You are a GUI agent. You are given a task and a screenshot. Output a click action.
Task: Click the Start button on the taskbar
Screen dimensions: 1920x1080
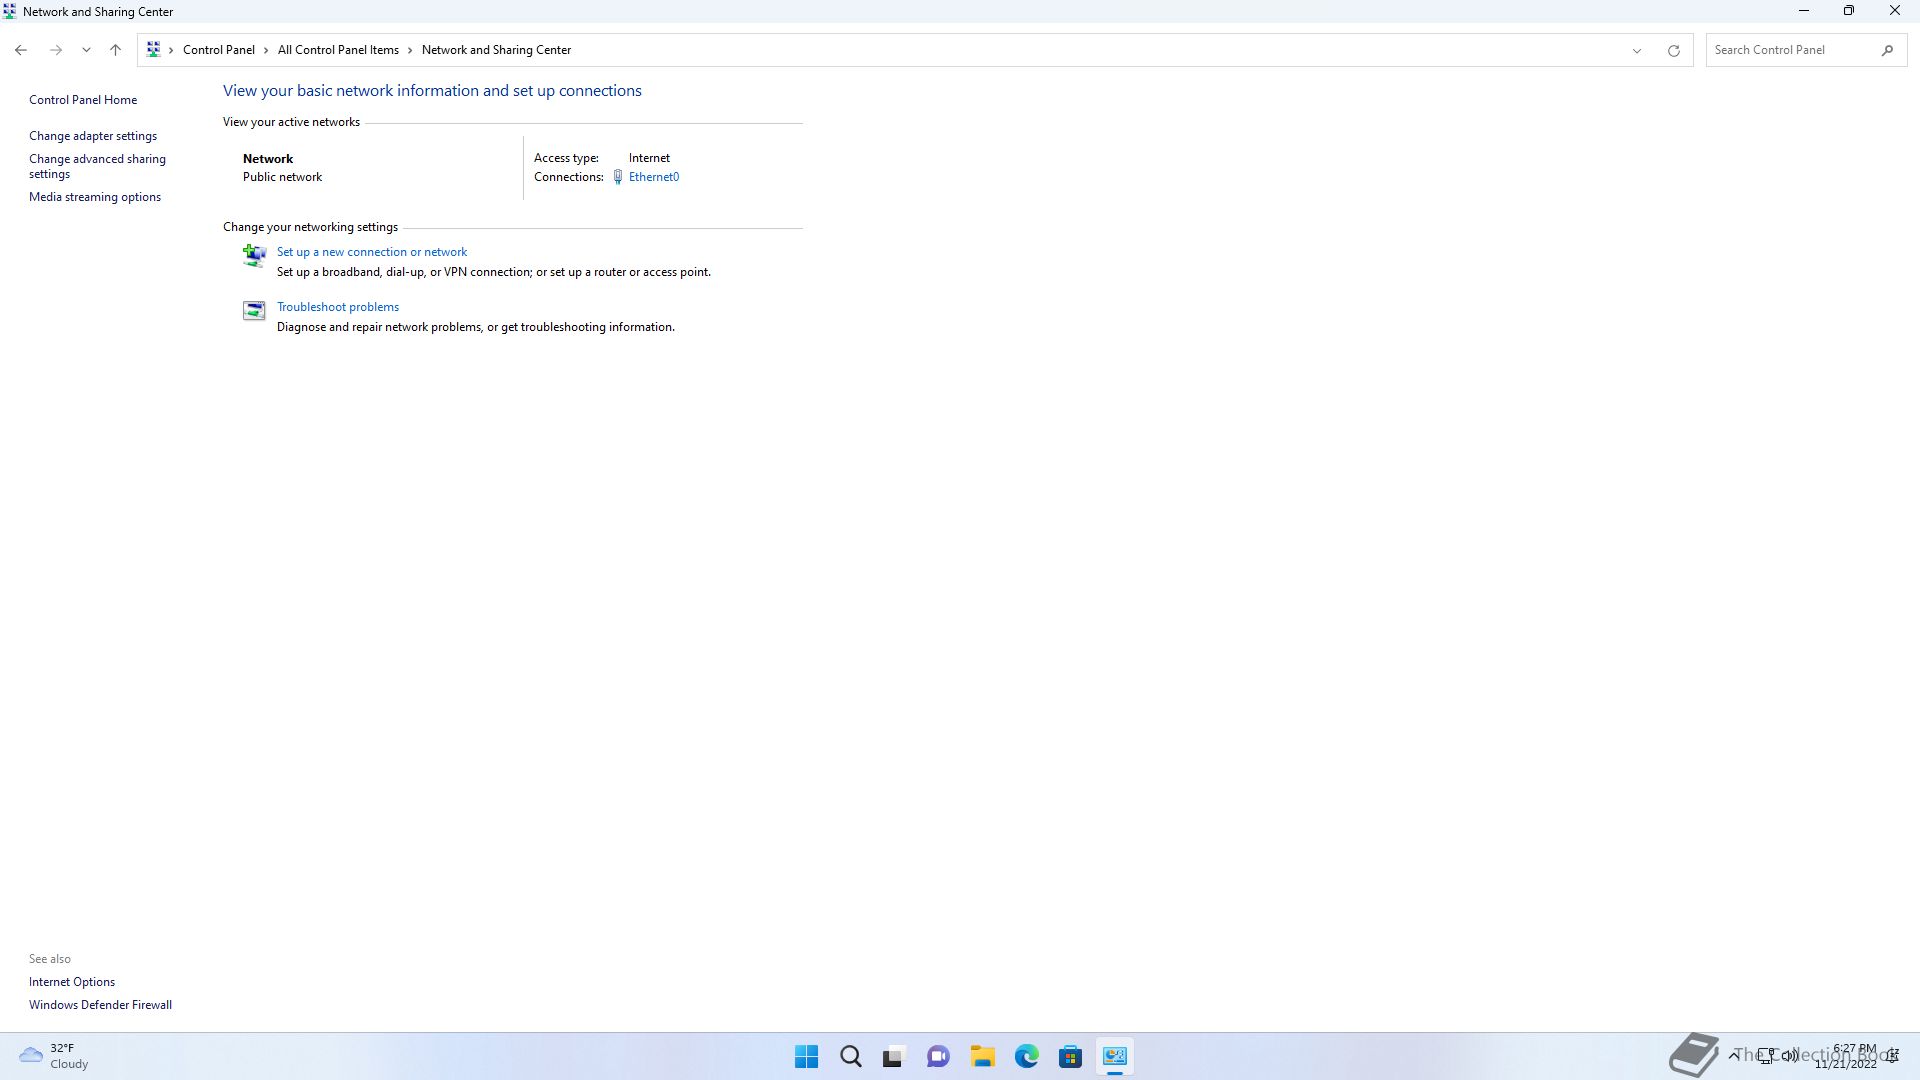click(x=807, y=1056)
